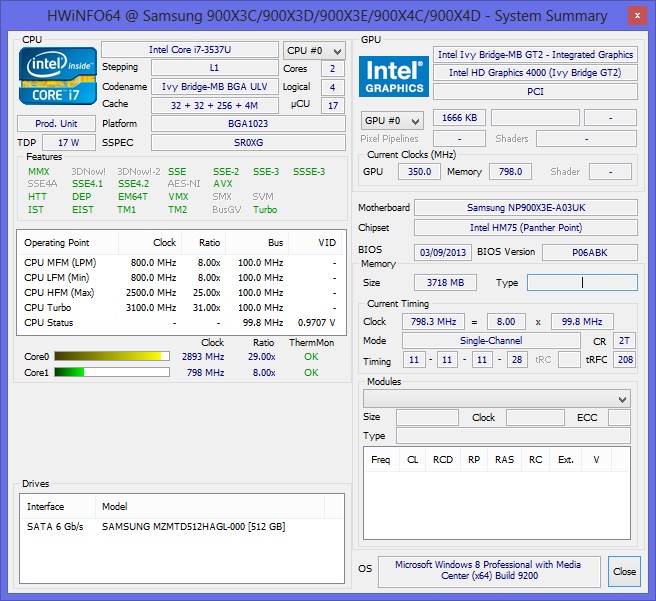Image resolution: width=656 pixels, height=601 pixels.
Task: Click the Core0 ThermMon OK status
Action: pyautogui.click(x=311, y=357)
